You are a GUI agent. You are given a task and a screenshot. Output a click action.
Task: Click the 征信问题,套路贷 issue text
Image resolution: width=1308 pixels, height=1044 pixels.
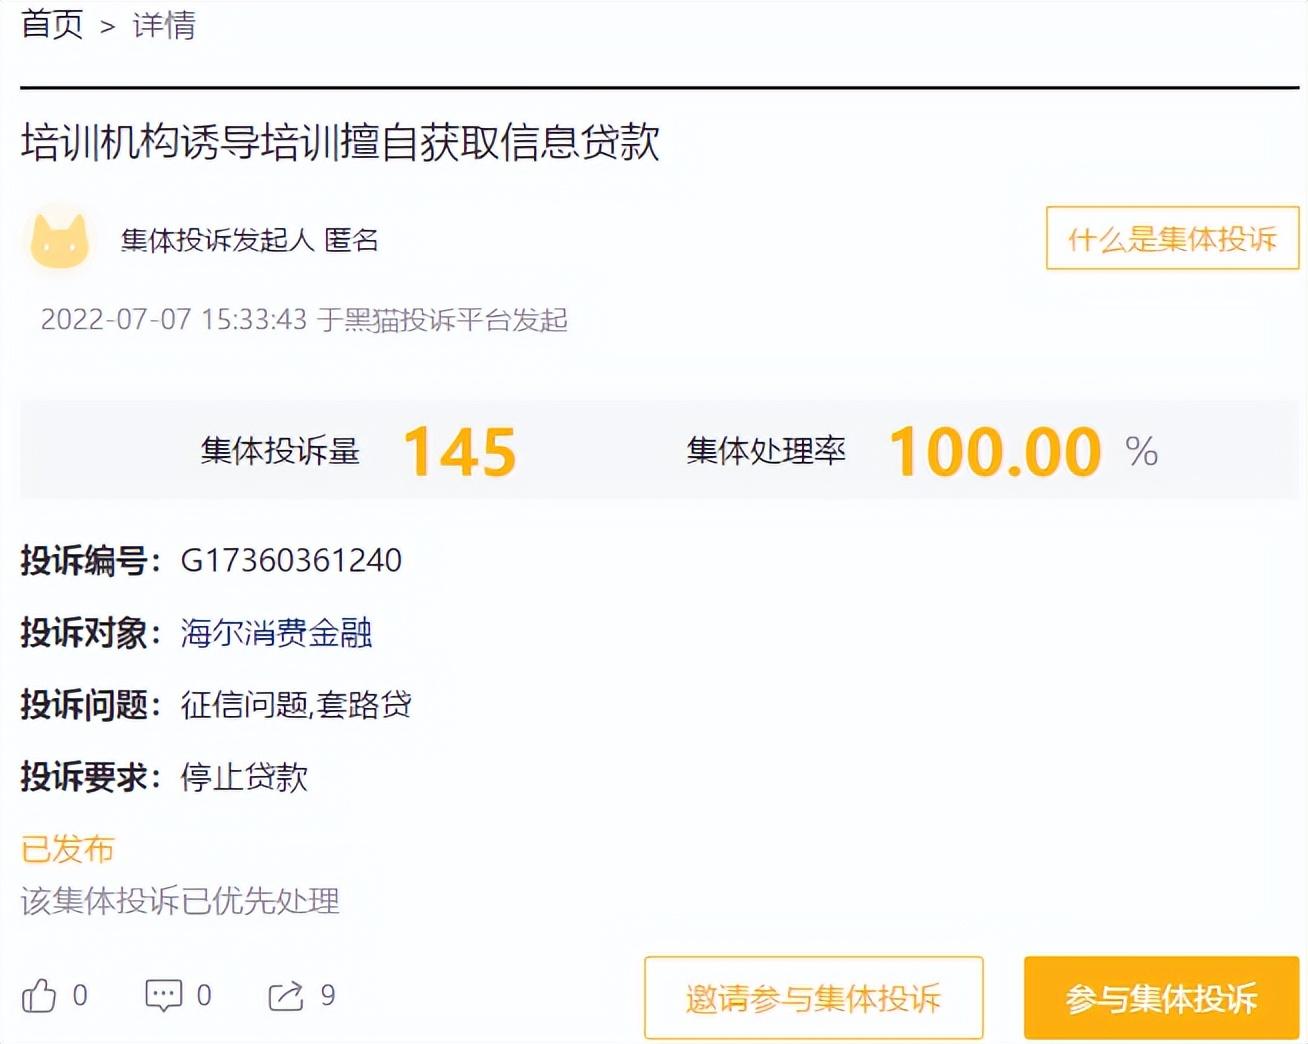[296, 705]
